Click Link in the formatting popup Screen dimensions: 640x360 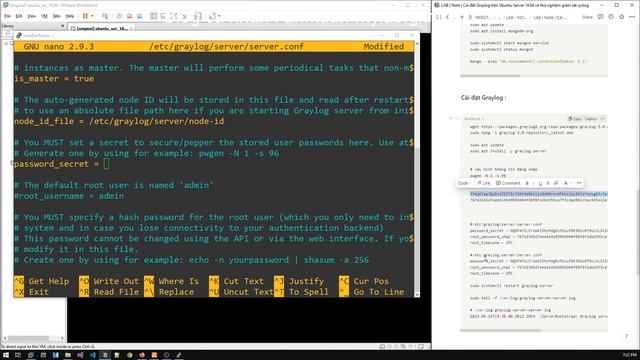click(484, 183)
